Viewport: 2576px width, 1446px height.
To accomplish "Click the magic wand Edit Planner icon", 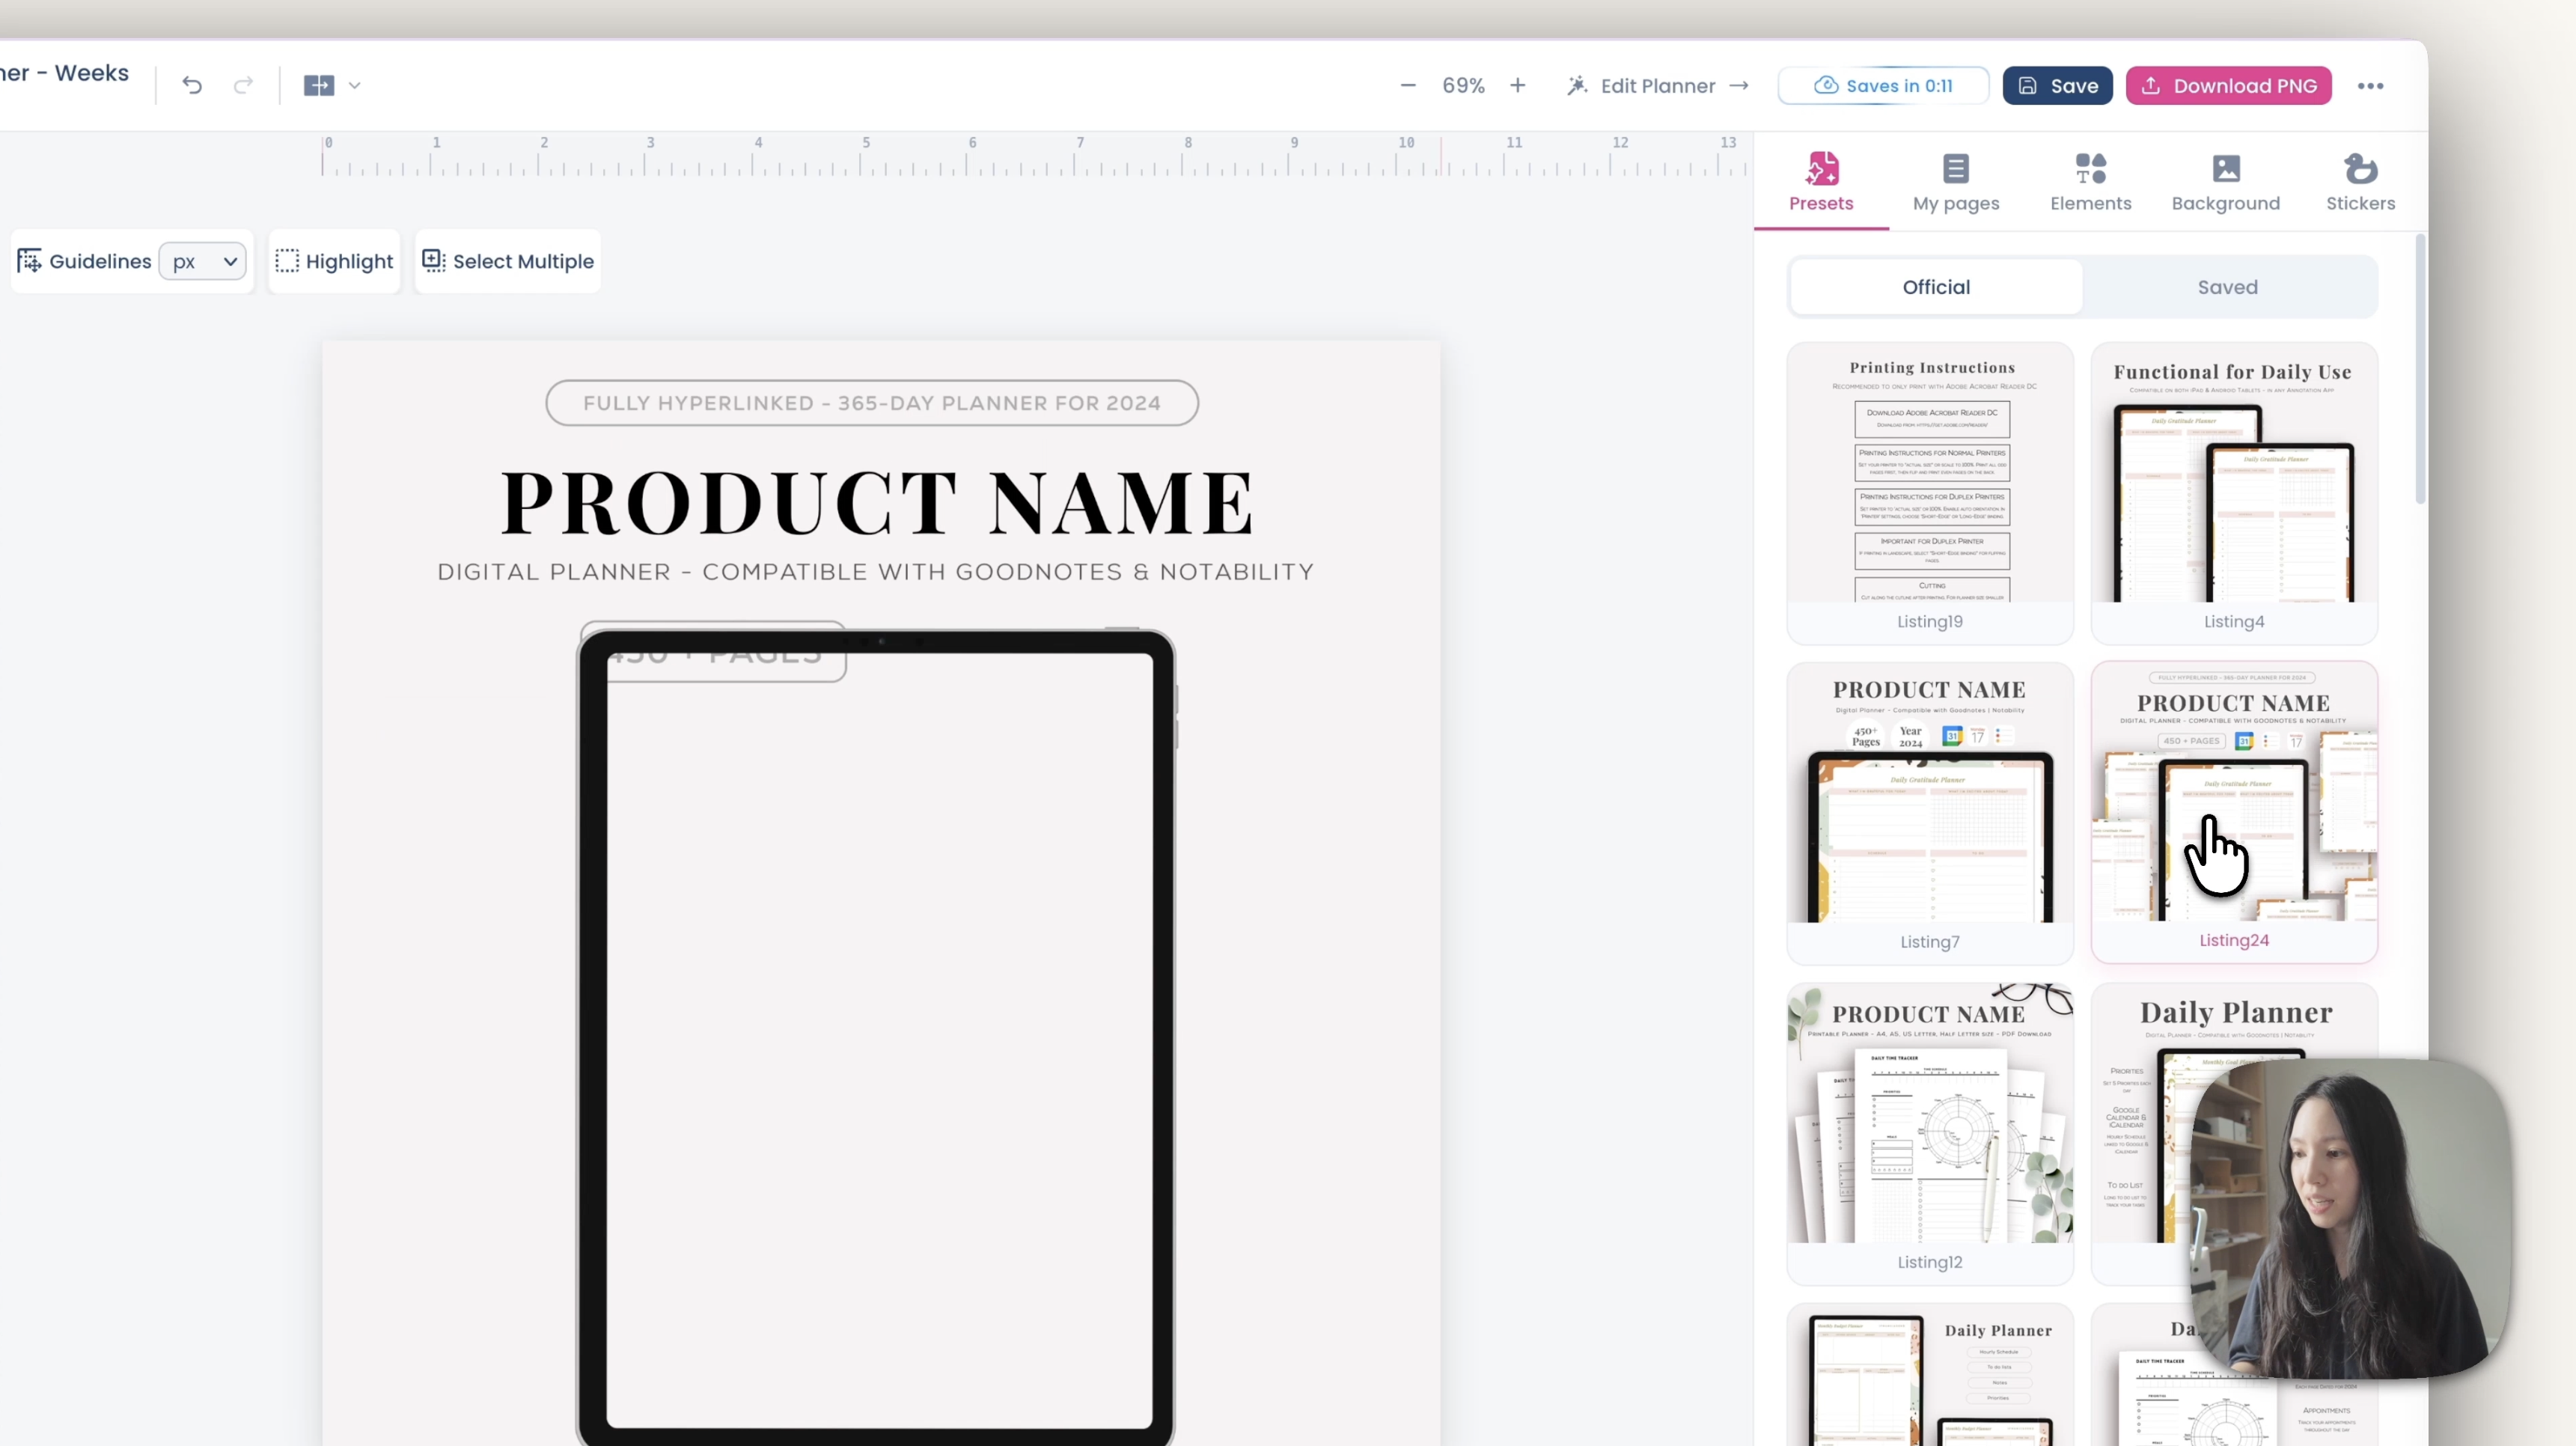I will click(1577, 86).
